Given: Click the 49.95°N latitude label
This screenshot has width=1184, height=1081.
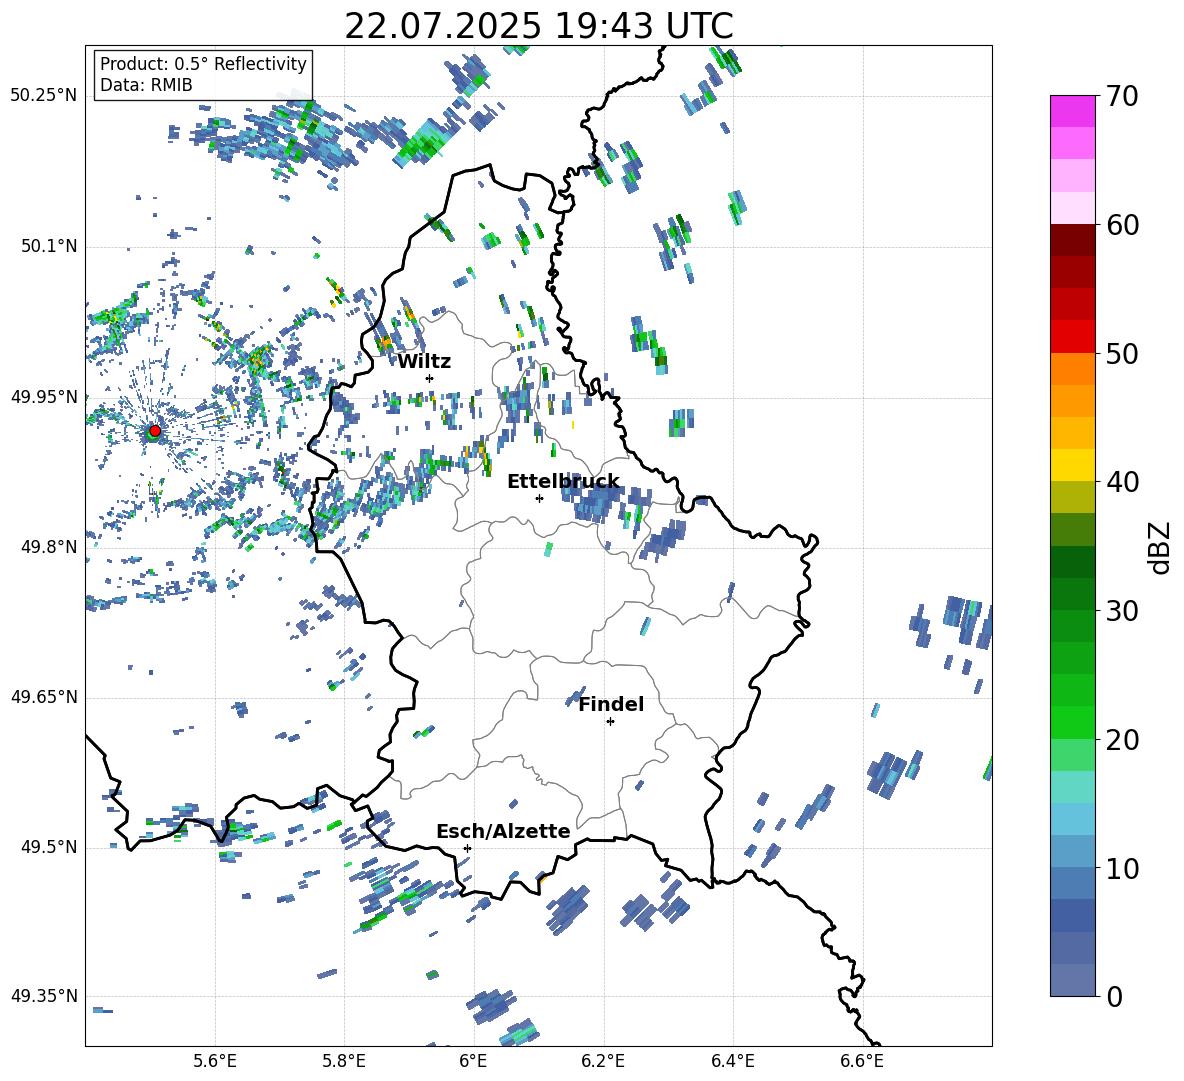Looking at the screenshot, I should 44,397.
